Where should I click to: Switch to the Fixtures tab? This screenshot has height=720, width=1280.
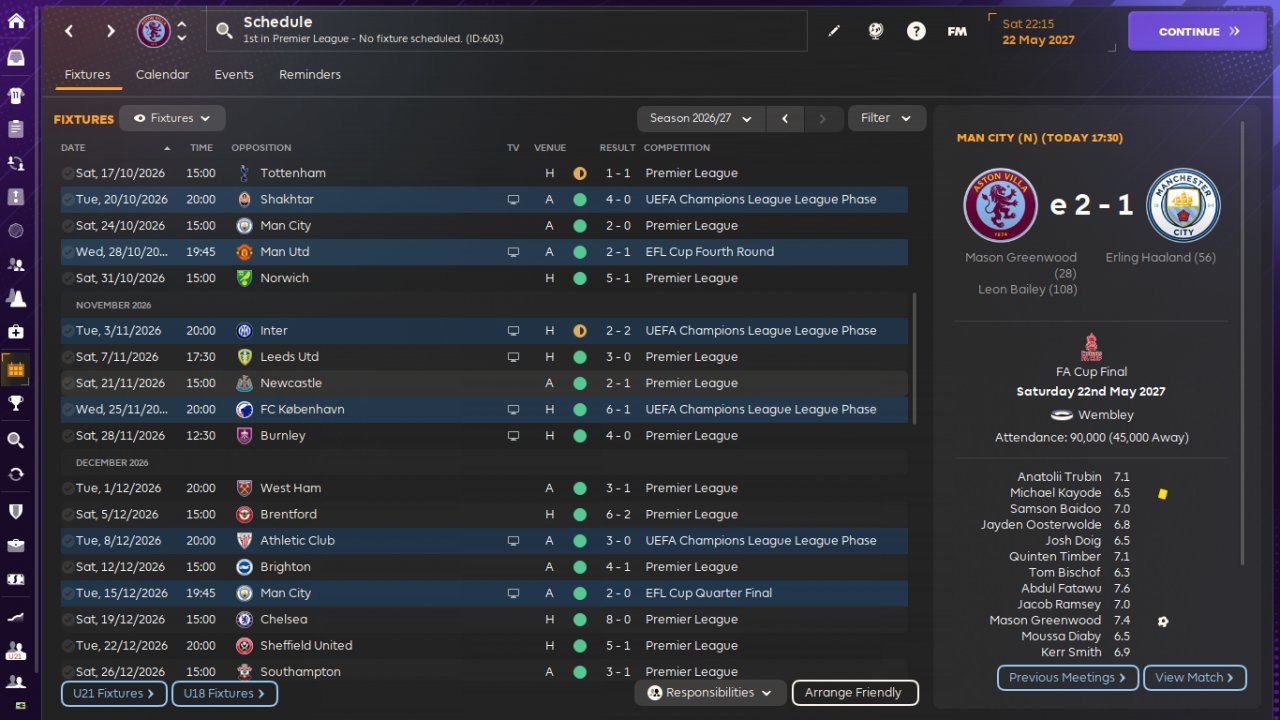click(87, 75)
